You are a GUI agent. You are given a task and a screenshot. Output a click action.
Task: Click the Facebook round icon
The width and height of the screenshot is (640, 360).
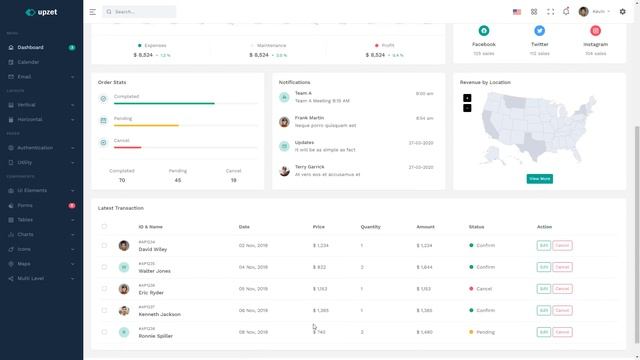(484, 31)
